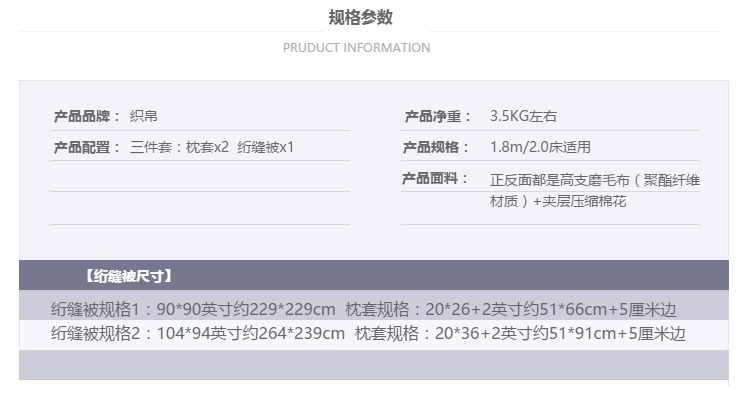This screenshot has height=411, width=750.
Task: Click the 规格参数 heading
Action: 361,18
